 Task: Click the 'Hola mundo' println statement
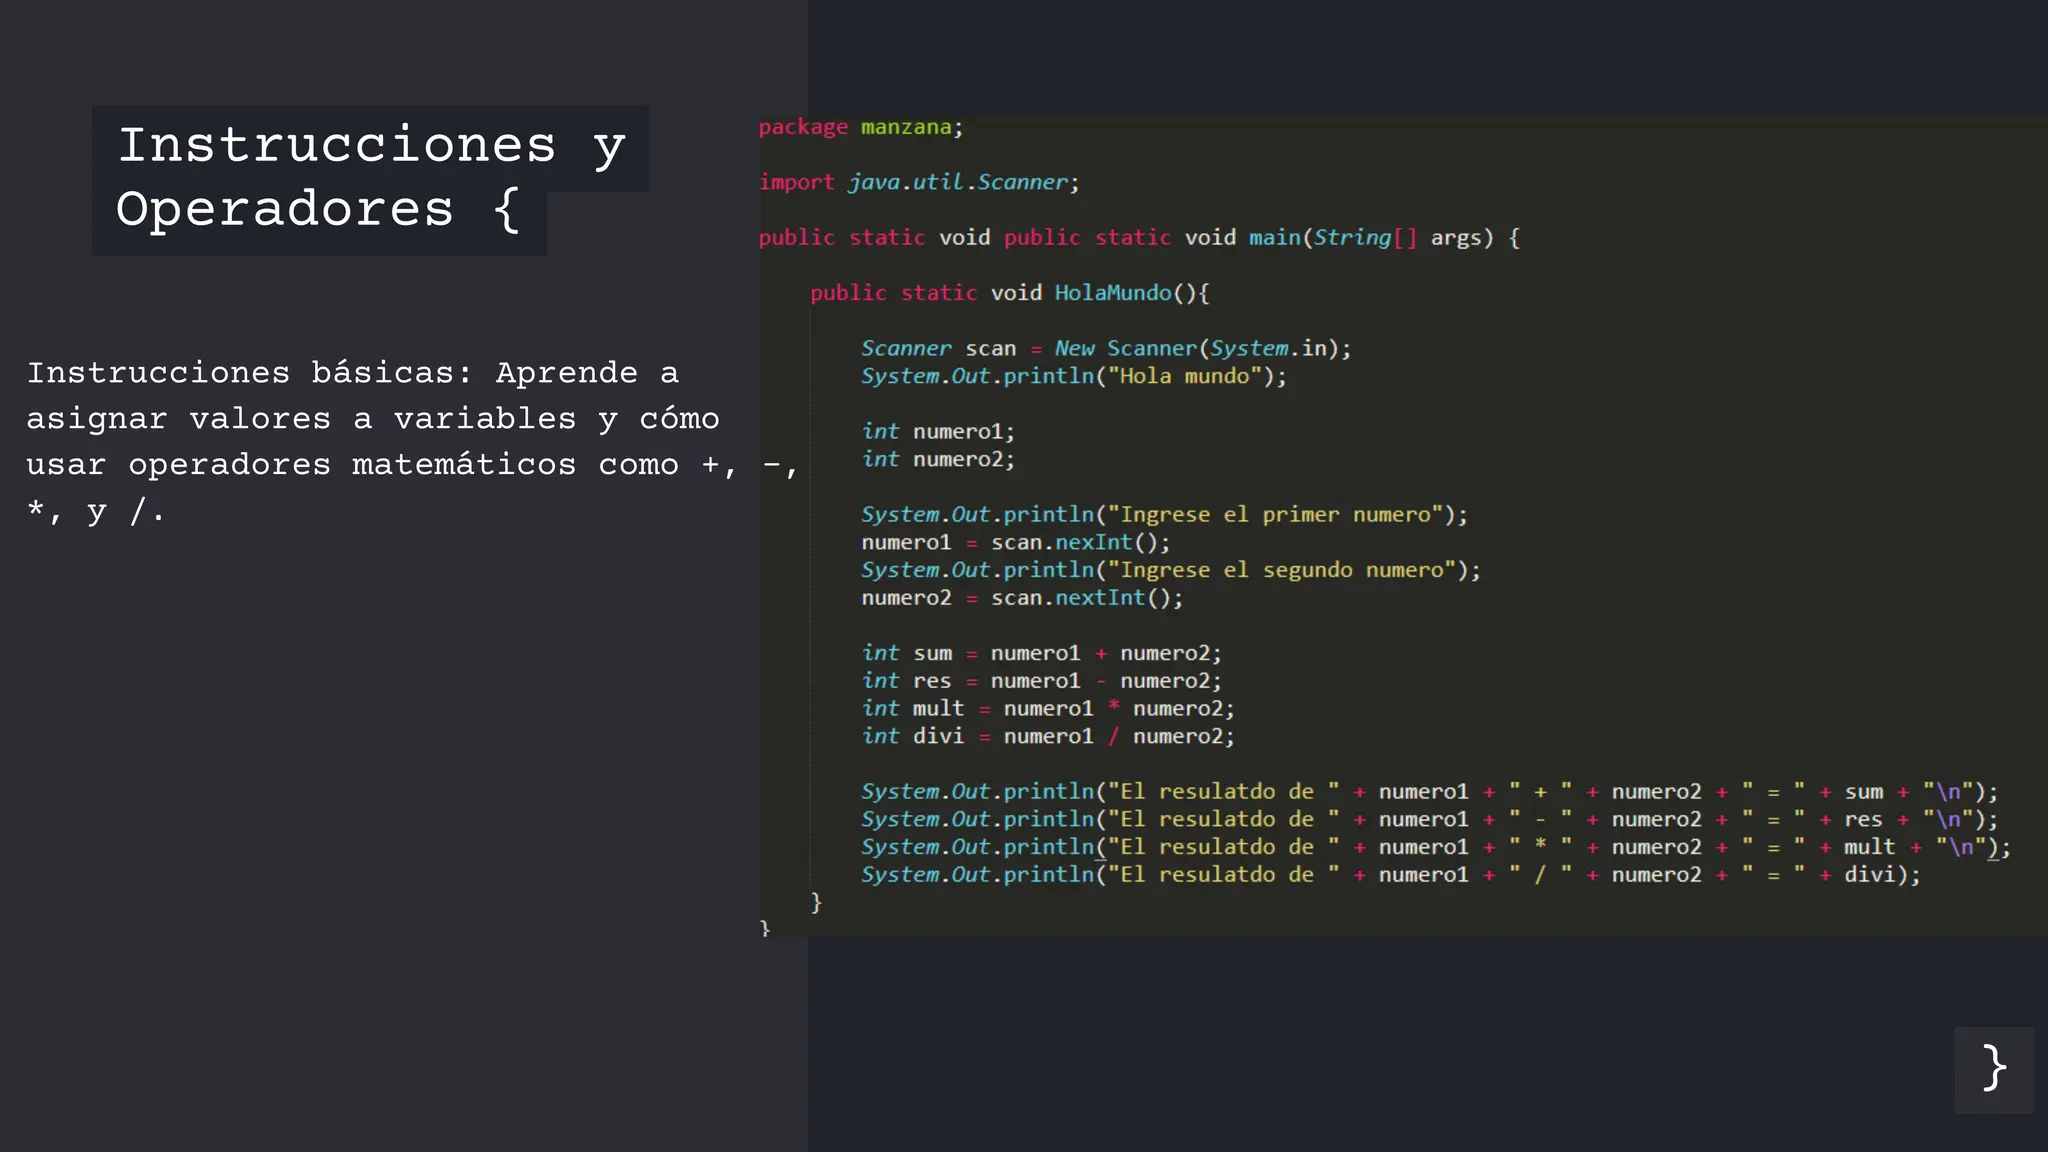(x=1073, y=376)
